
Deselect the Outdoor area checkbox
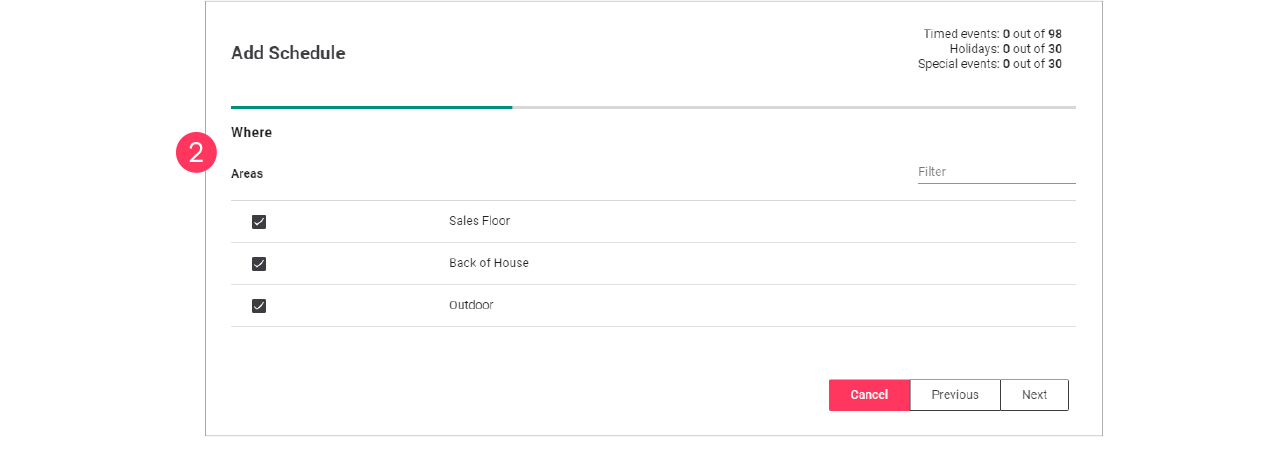259,306
